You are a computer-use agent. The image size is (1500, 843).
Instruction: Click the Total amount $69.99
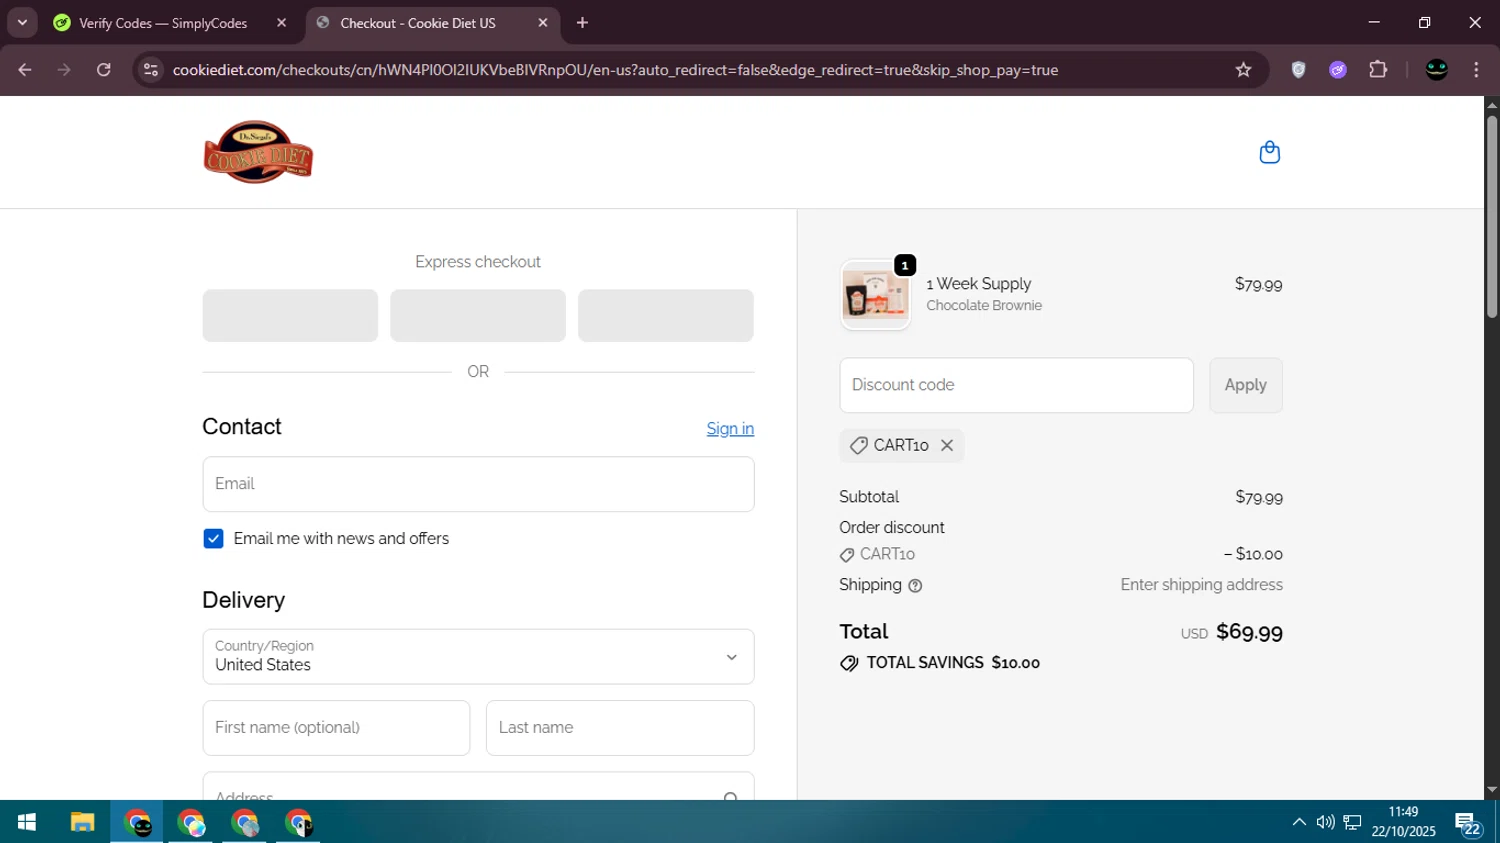click(x=1249, y=632)
